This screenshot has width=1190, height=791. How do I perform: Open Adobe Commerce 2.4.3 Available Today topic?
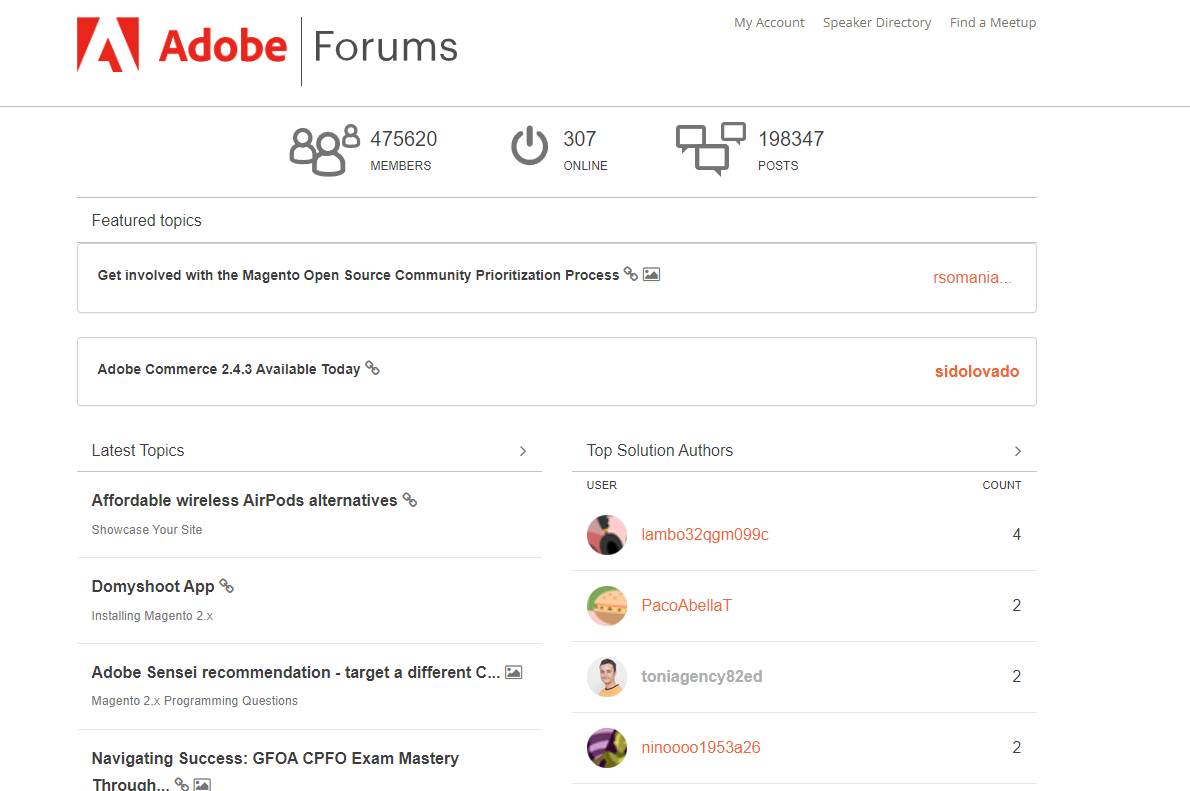(228, 369)
